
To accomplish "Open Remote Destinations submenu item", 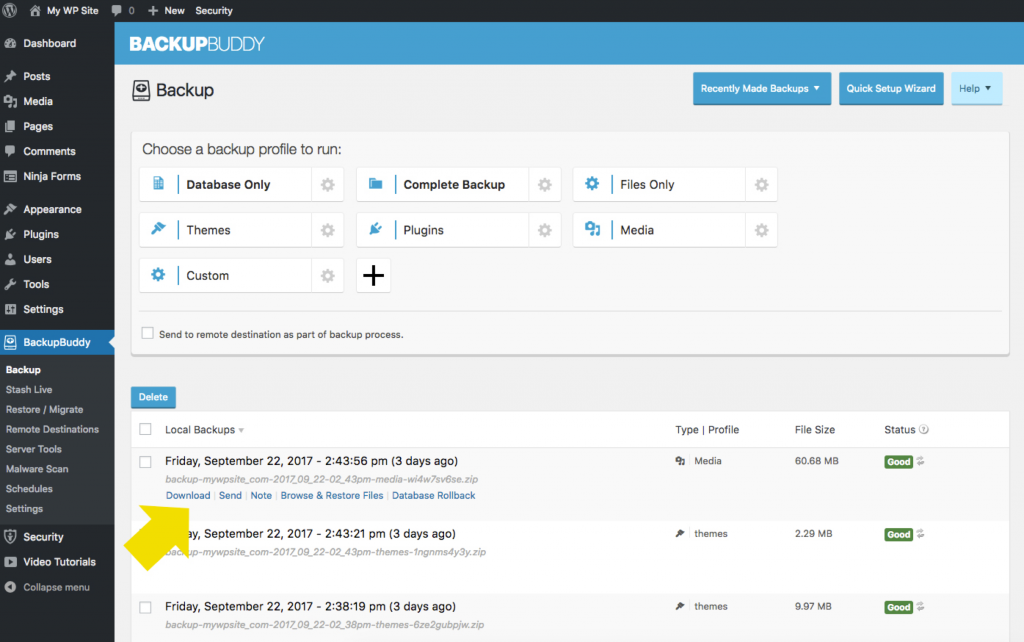I will pos(52,429).
